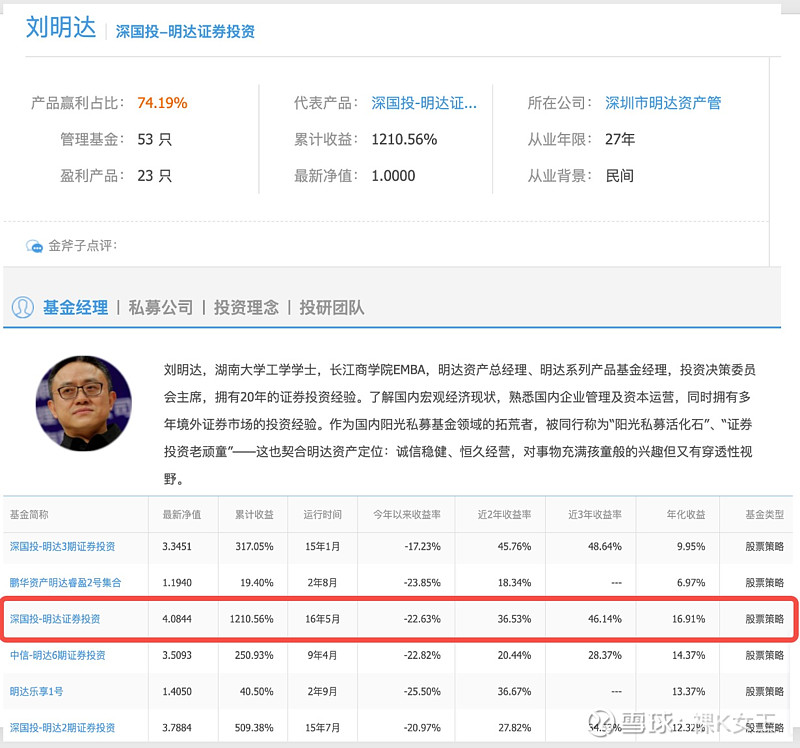800x748 pixels.
Task: Click the 9年4月 run time cell
Action: pyautogui.click(x=322, y=655)
